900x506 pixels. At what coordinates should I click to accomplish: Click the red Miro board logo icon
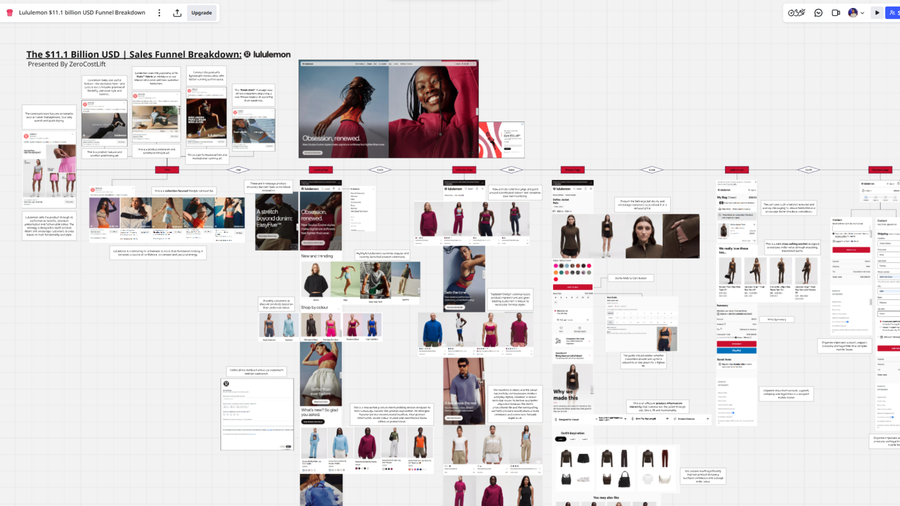[x=10, y=13]
